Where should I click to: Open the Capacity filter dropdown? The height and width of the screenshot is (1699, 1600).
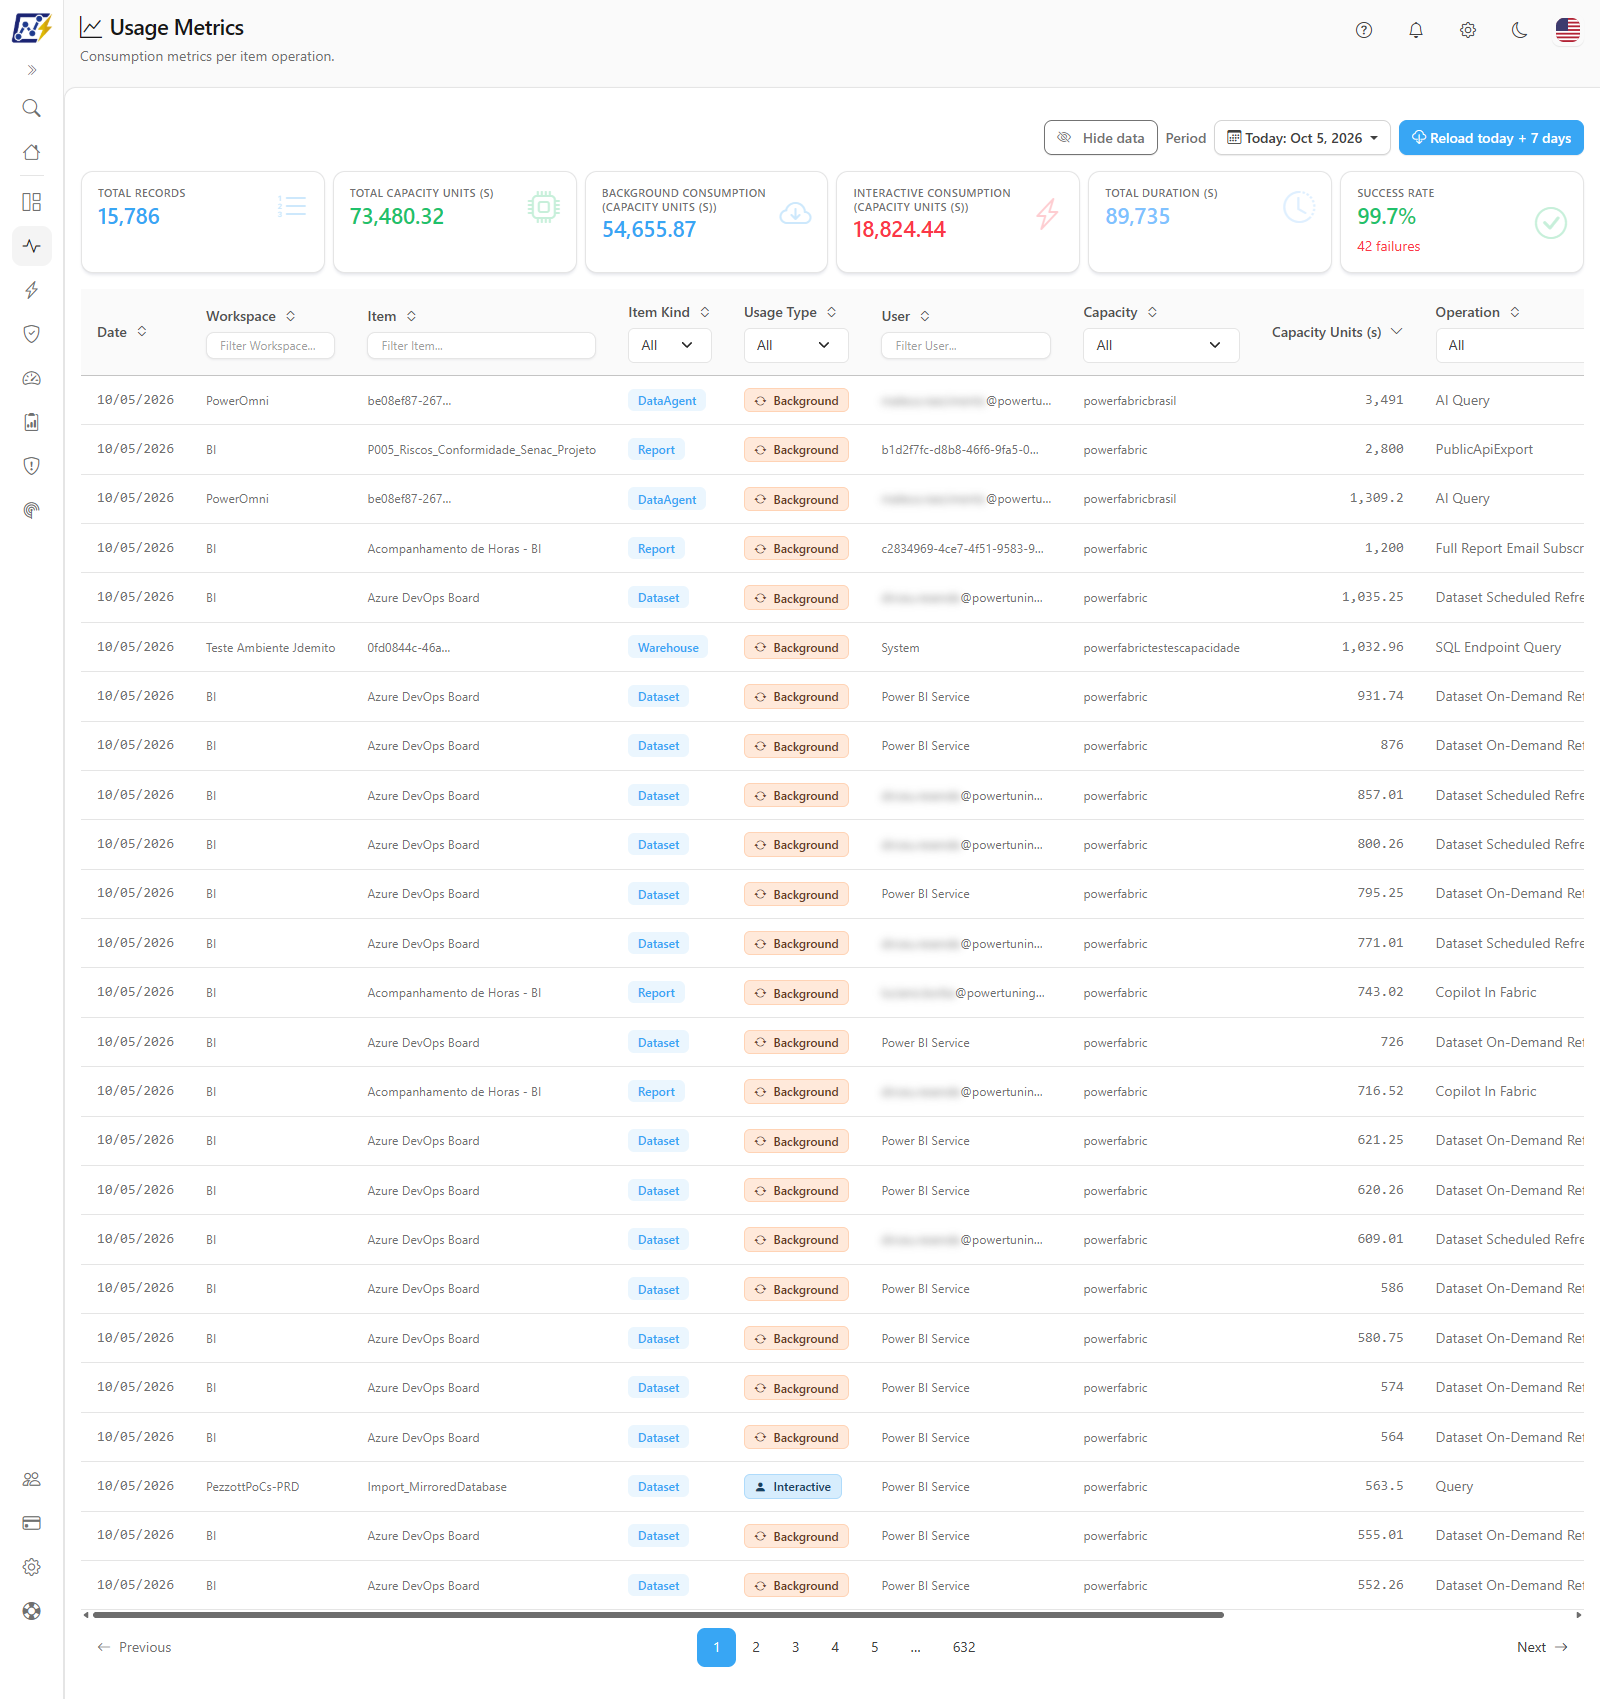(1161, 345)
